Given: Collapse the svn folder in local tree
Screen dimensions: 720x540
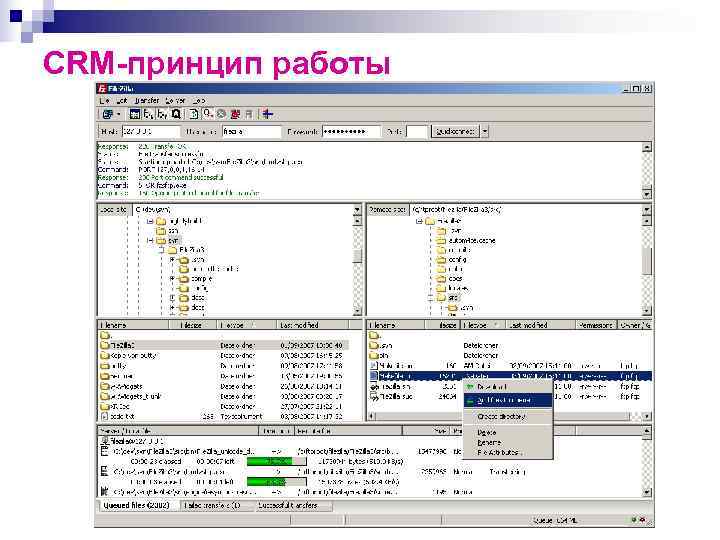Looking at the screenshot, I should click(150, 240).
